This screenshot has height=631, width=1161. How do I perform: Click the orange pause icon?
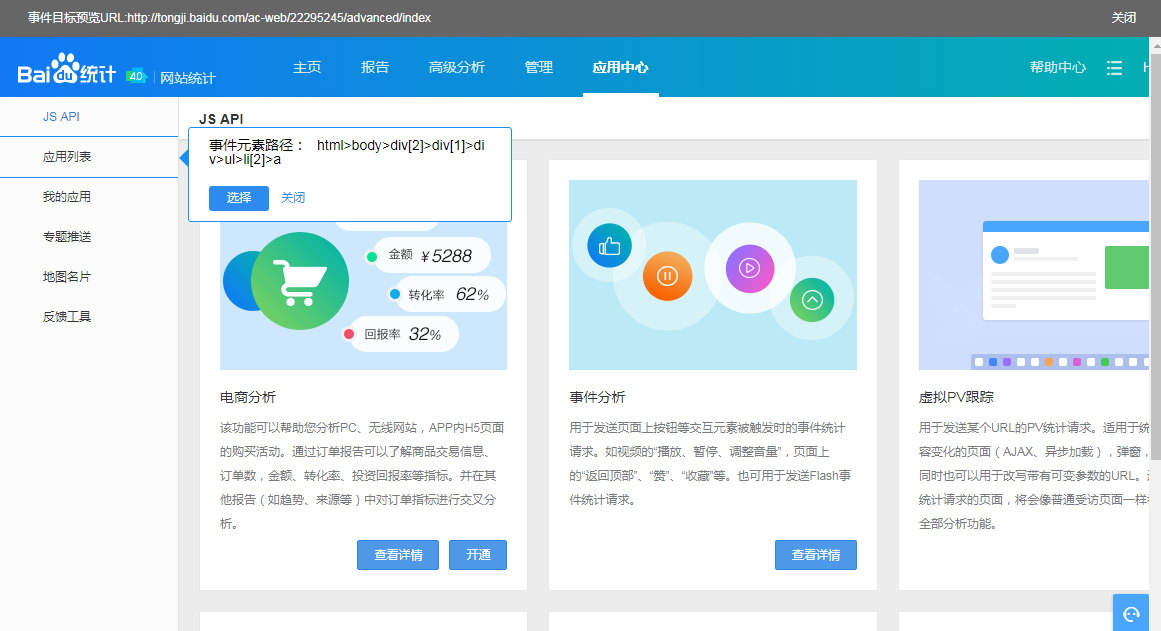pos(667,276)
